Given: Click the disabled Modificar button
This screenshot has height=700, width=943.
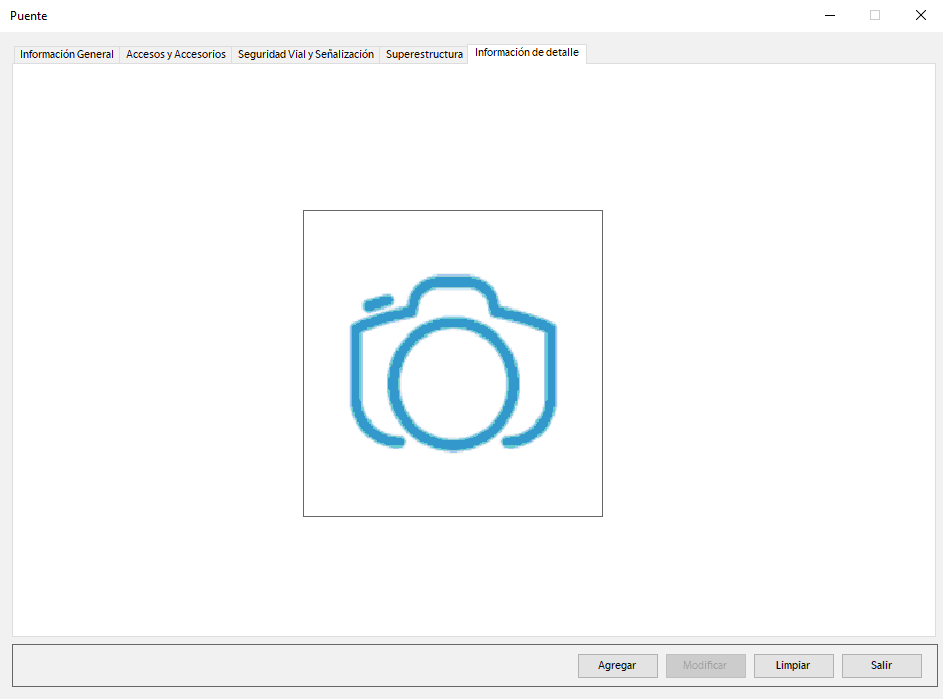Looking at the screenshot, I should pos(706,665).
